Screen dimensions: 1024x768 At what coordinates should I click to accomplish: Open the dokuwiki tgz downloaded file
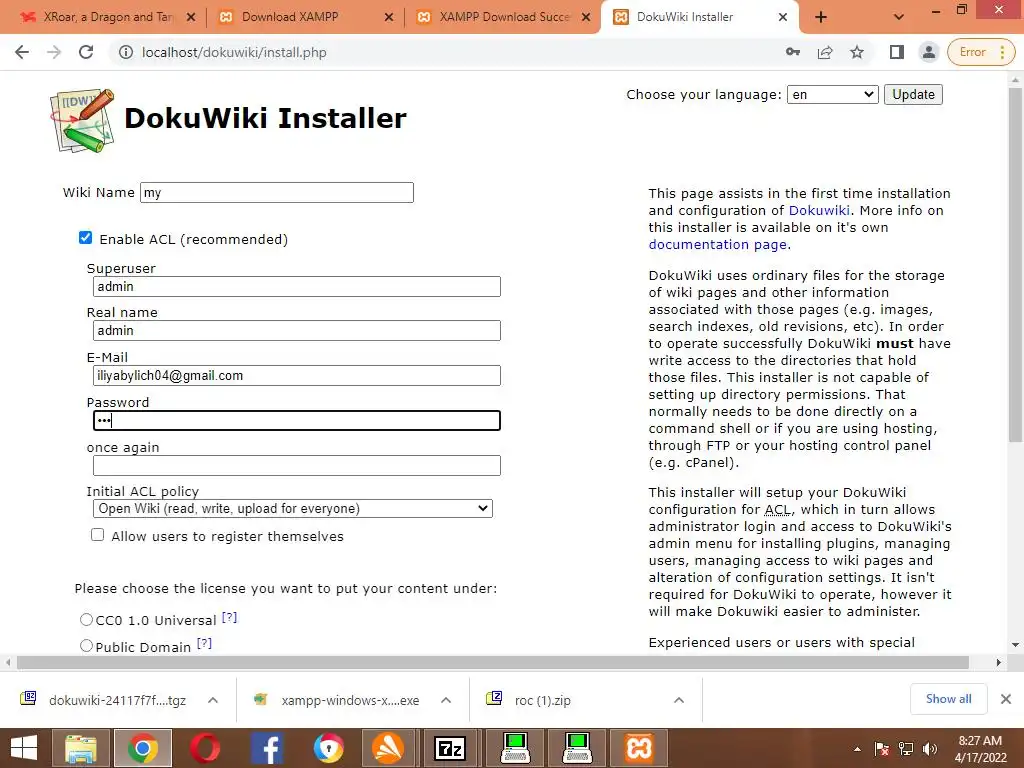[104, 700]
